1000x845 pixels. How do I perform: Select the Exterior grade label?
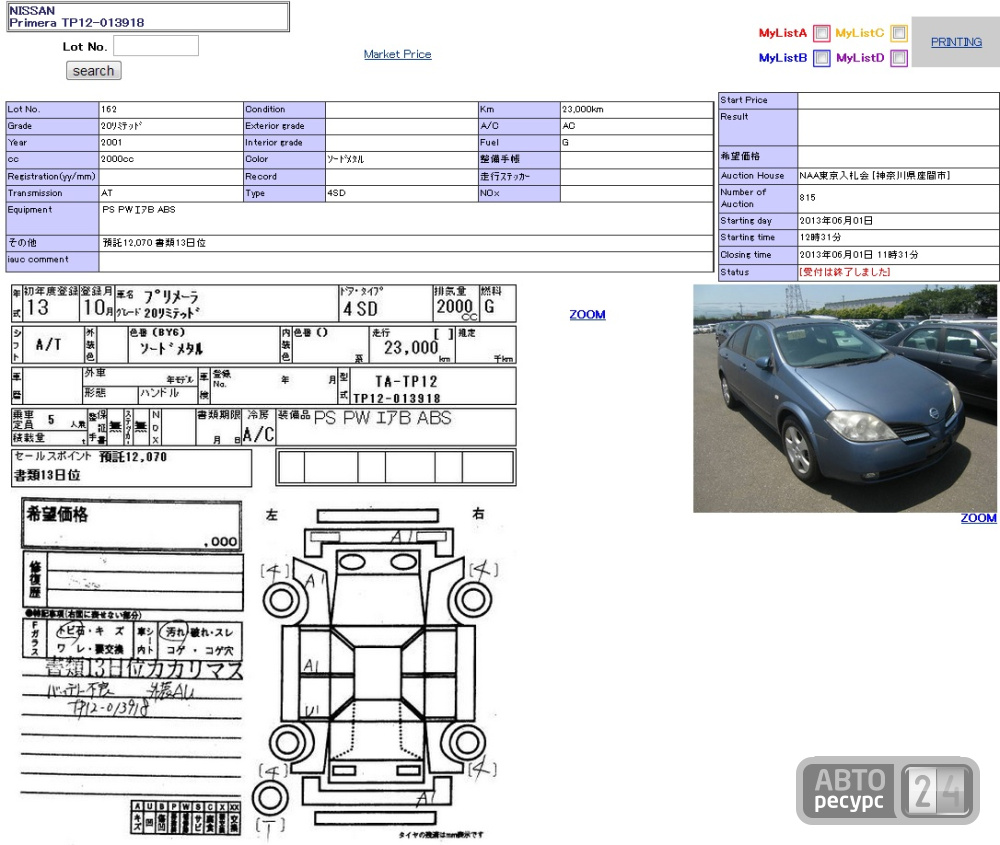[275, 126]
